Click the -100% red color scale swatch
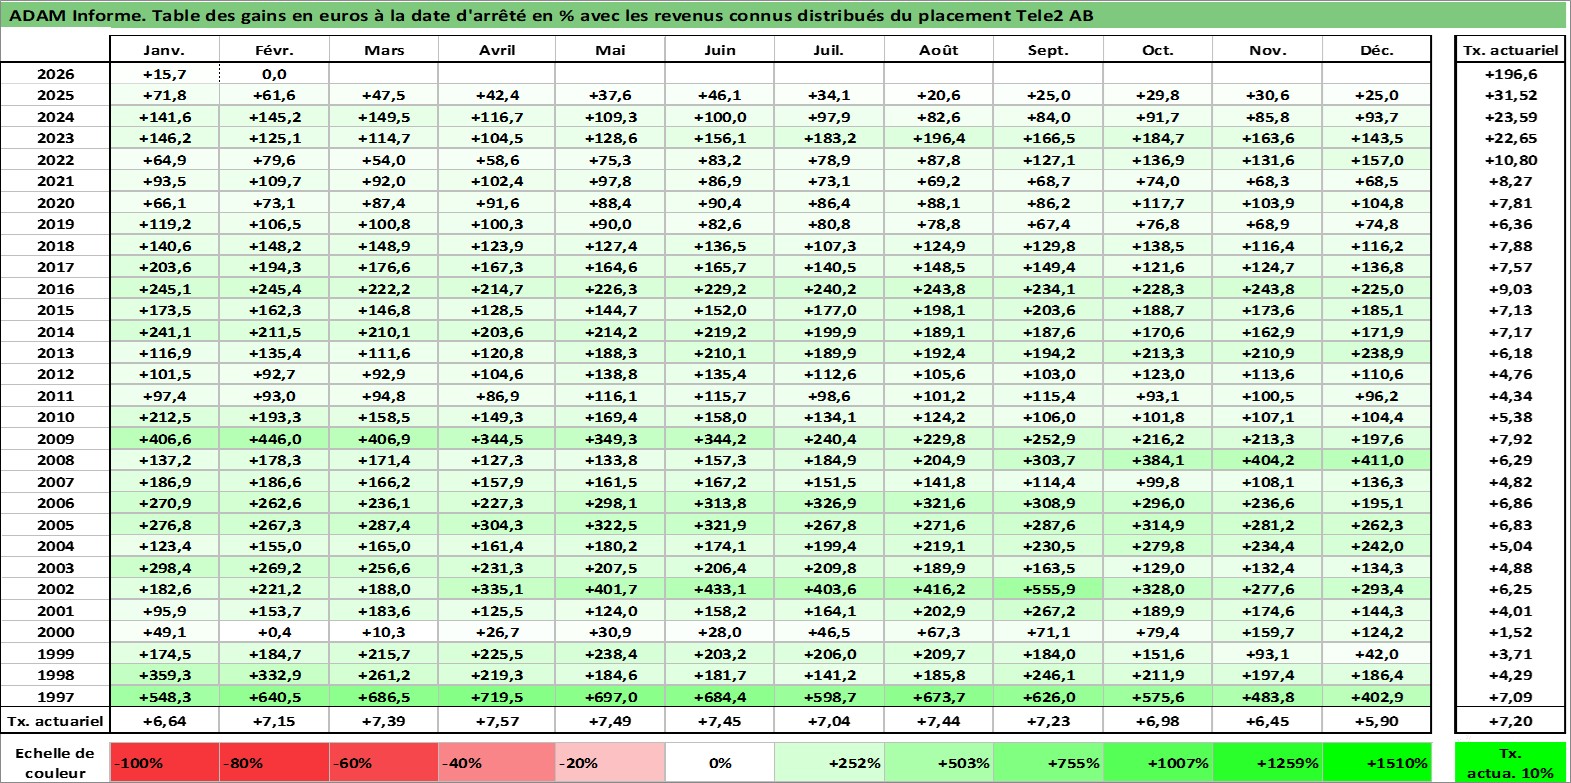 (164, 762)
